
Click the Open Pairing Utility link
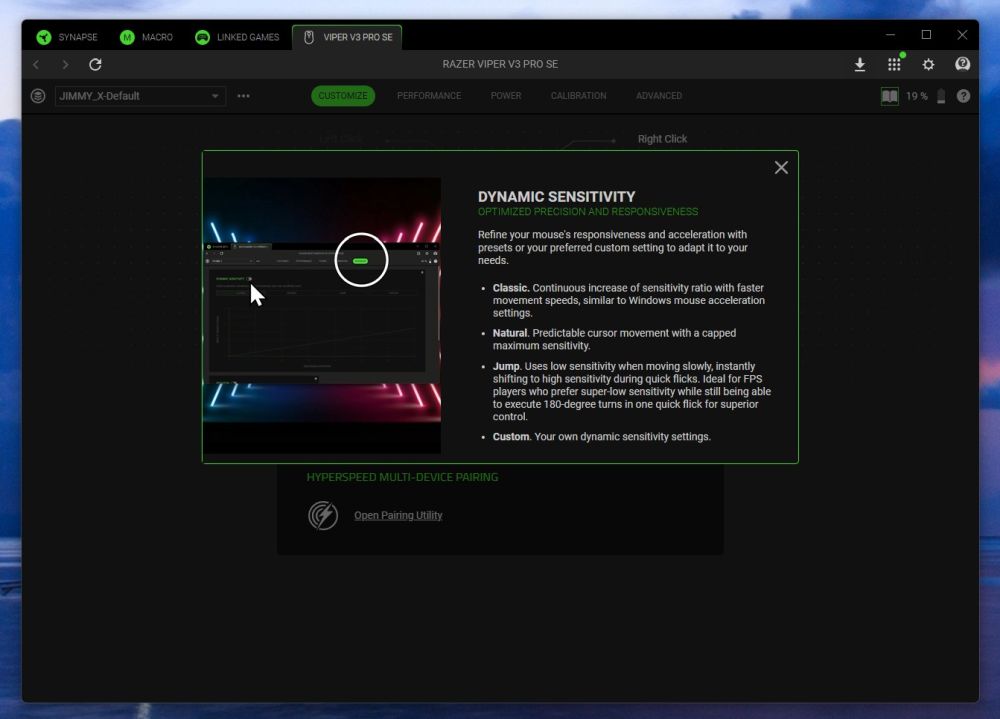398,516
